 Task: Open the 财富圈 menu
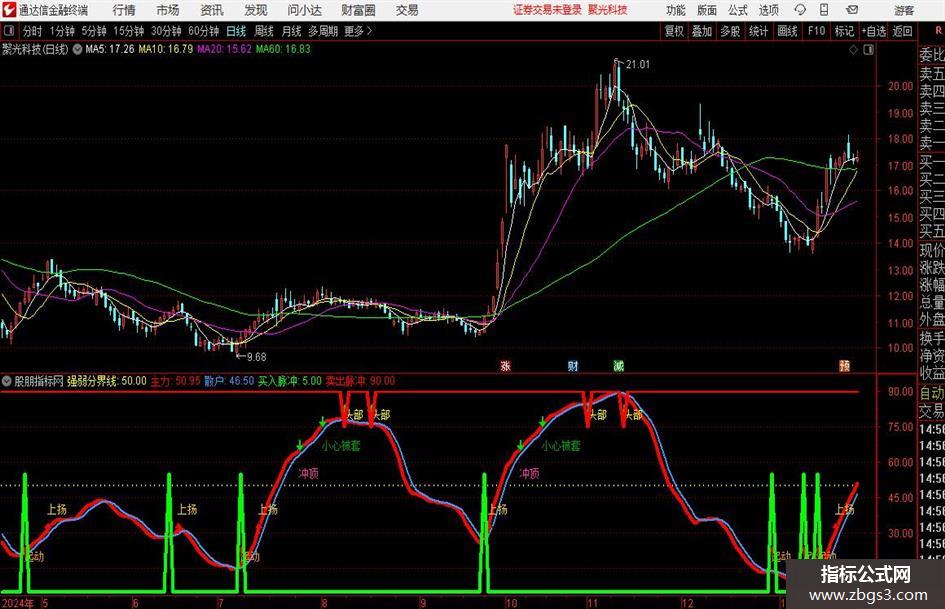[358, 10]
